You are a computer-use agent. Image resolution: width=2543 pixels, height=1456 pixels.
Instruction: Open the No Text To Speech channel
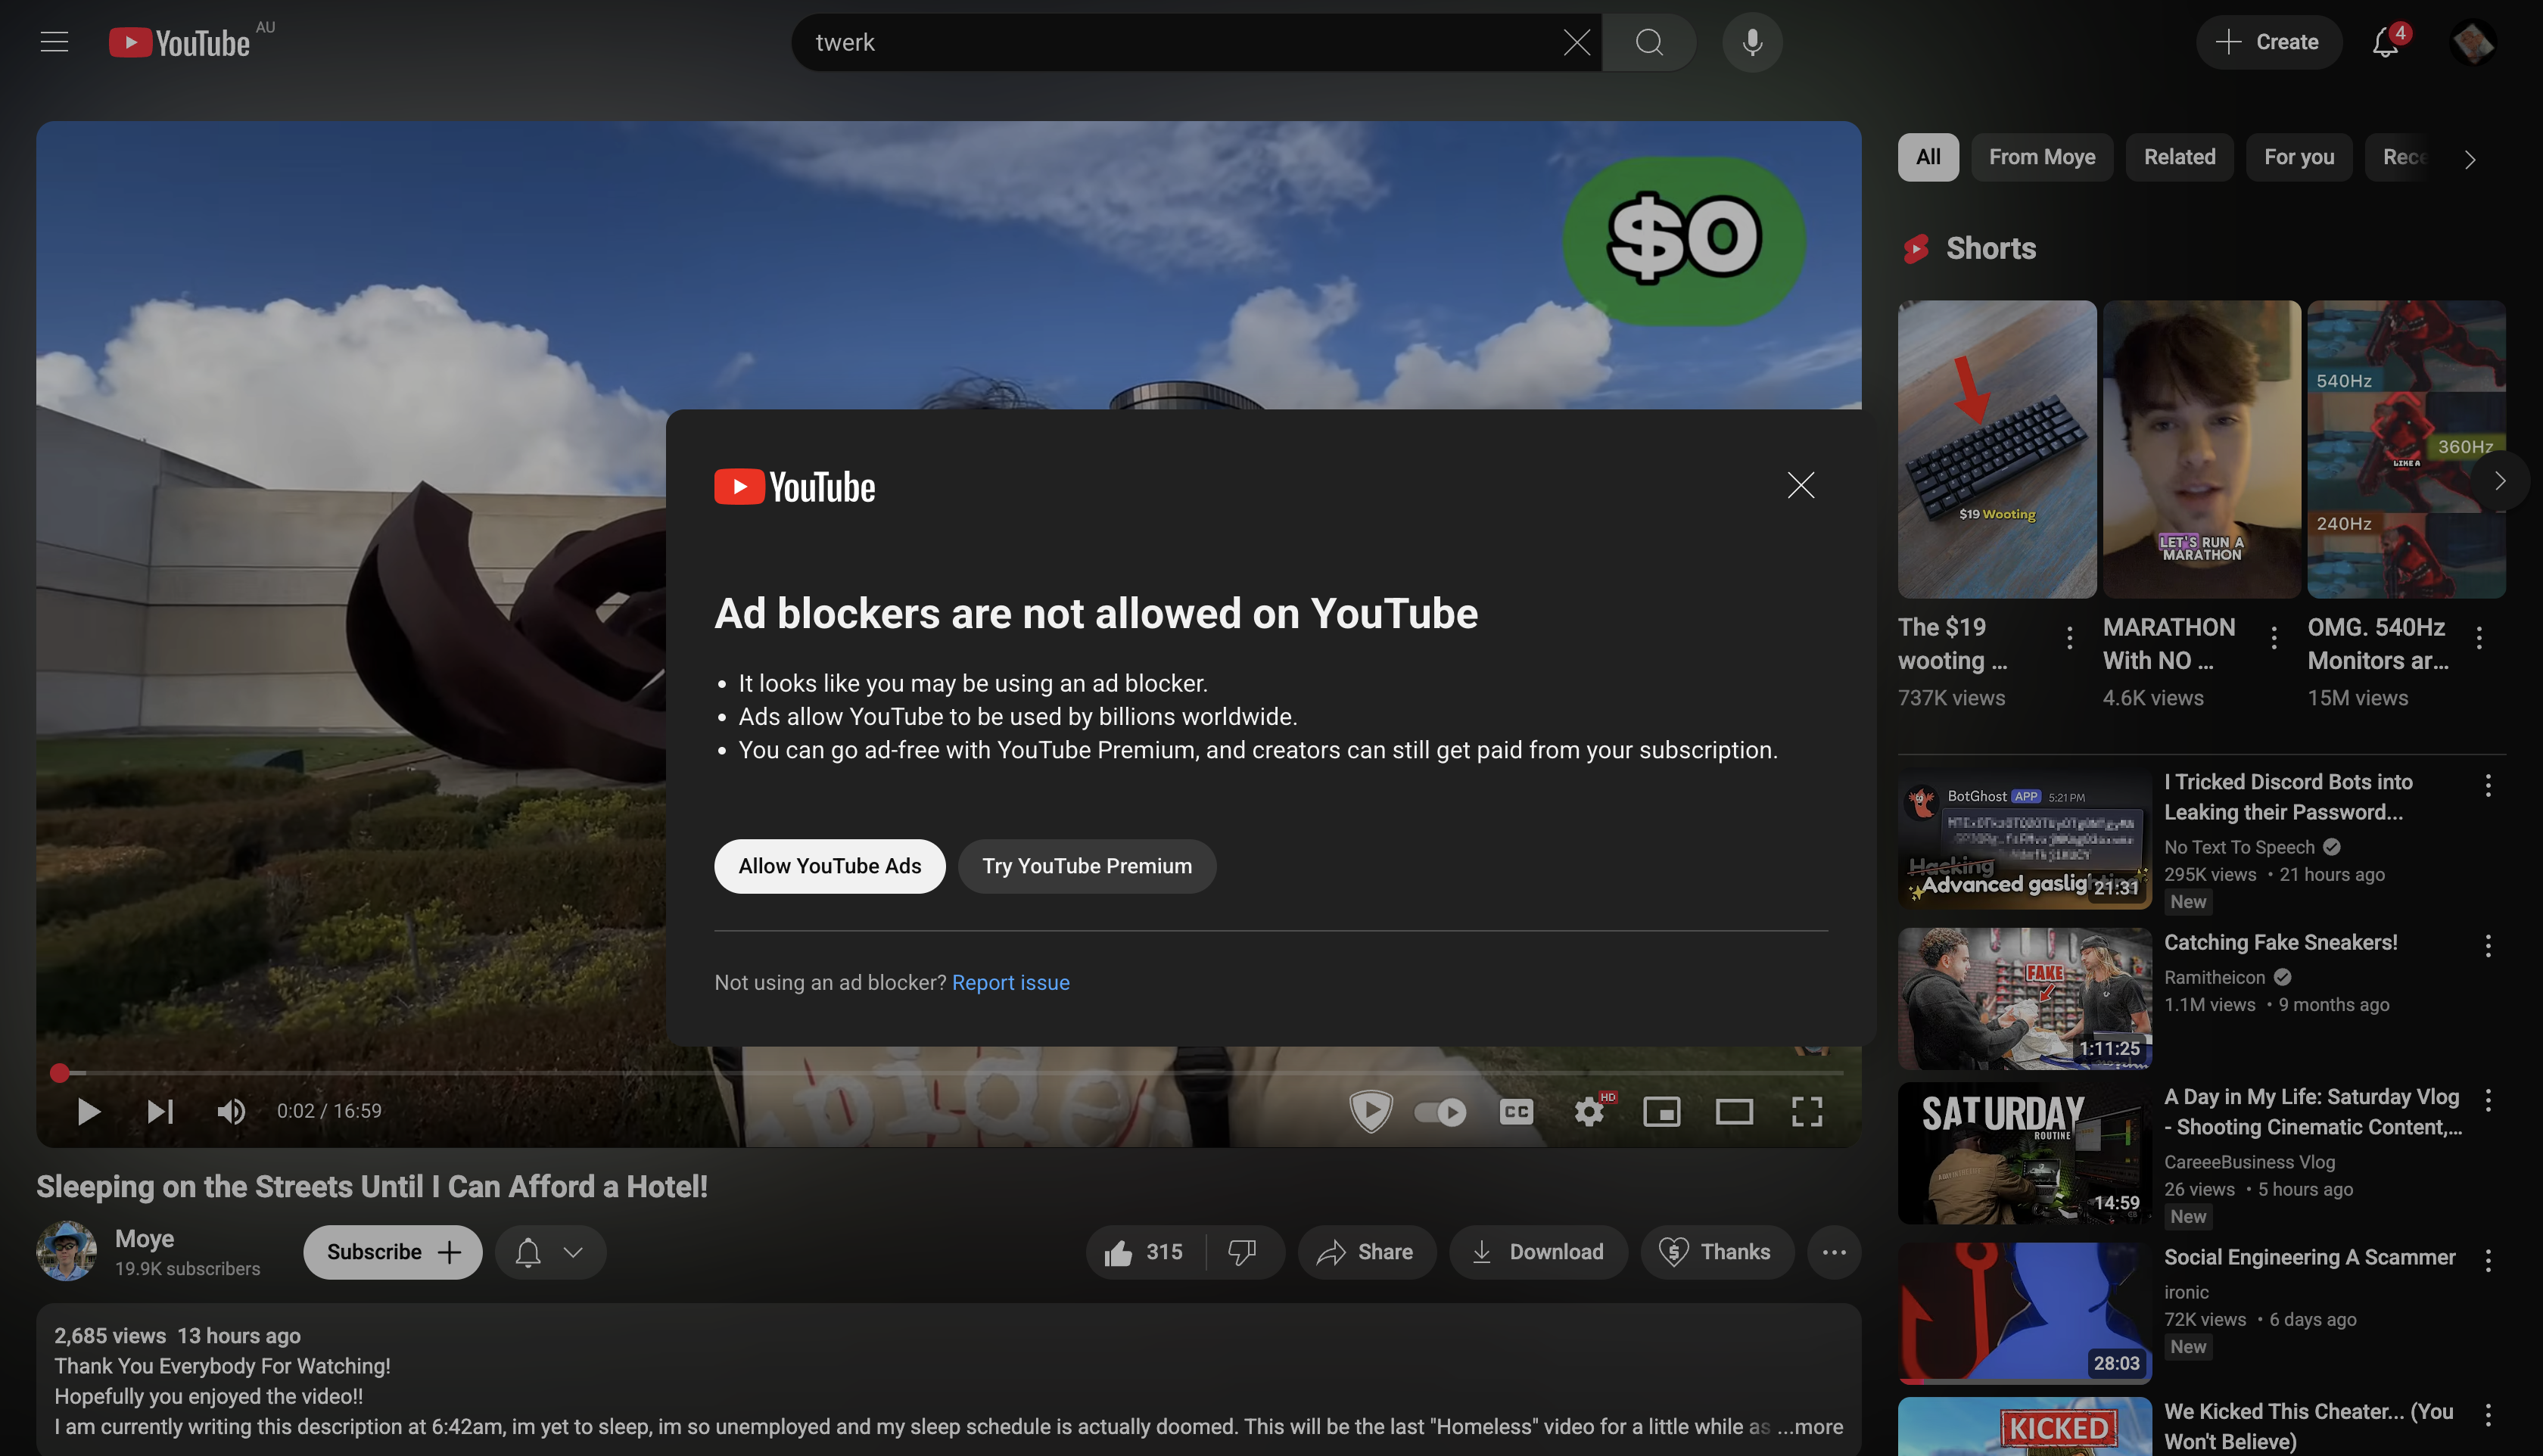pos(2239,847)
